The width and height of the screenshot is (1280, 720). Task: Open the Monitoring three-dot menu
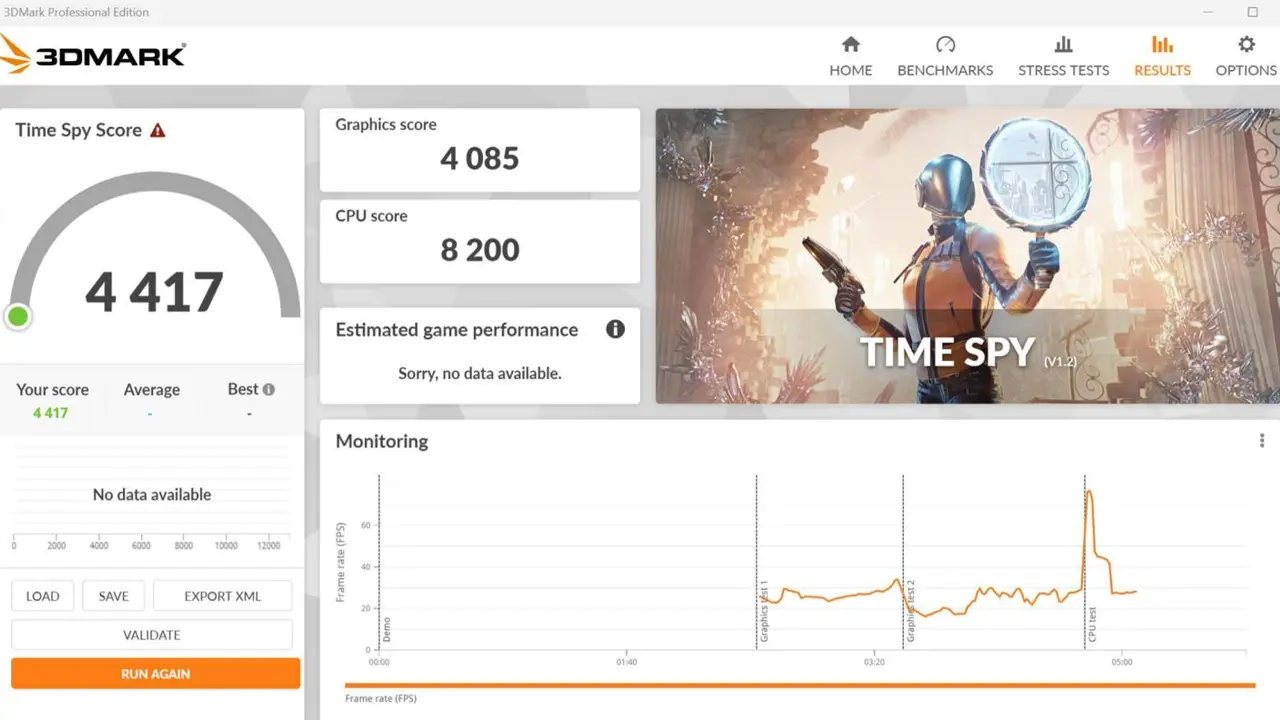coord(1262,441)
